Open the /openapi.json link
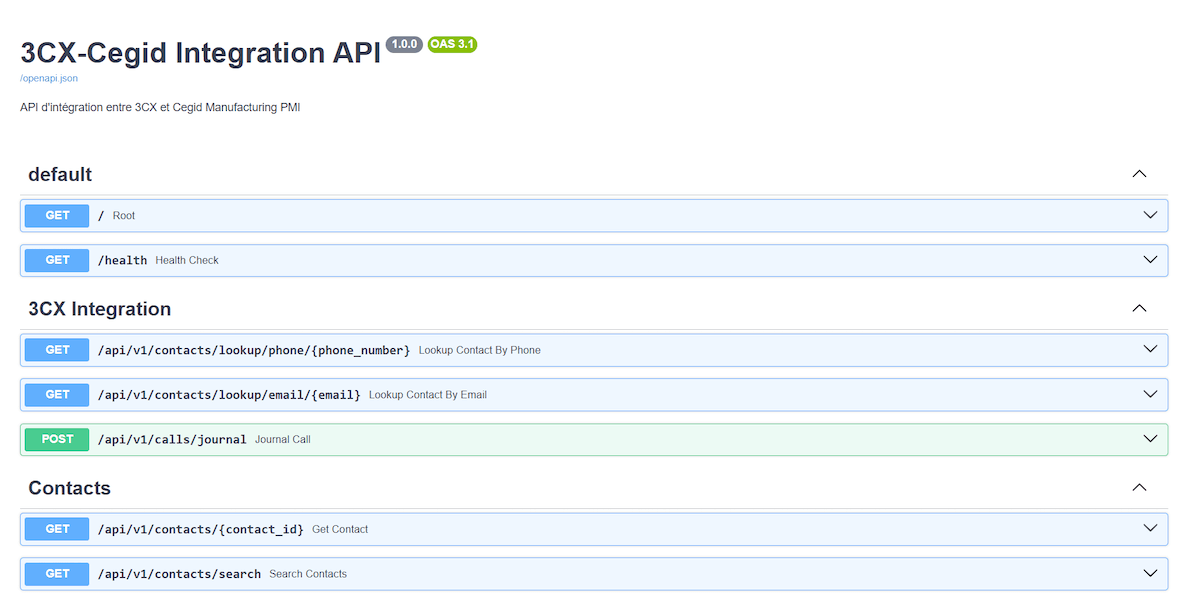Image resolution: width=1200 pixels, height=615 pixels. (49, 78)
